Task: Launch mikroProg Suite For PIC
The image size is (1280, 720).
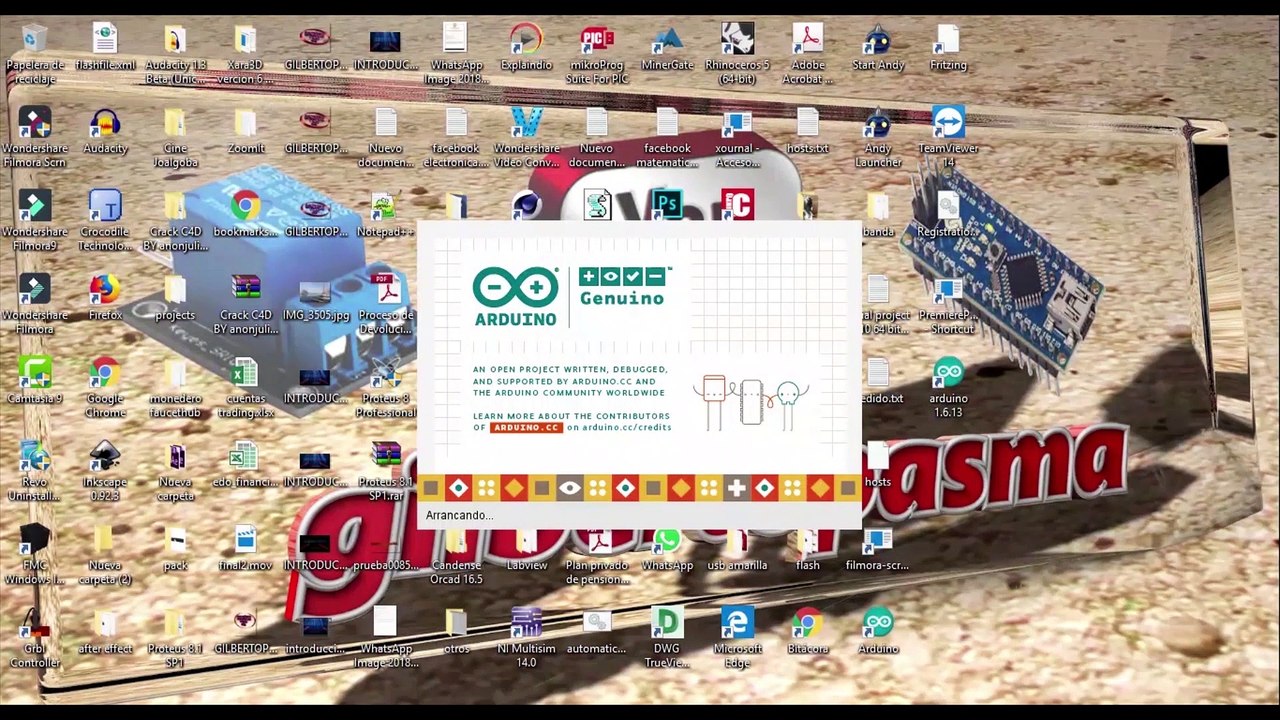Action: pyautogui.click(x=597, y=55)
